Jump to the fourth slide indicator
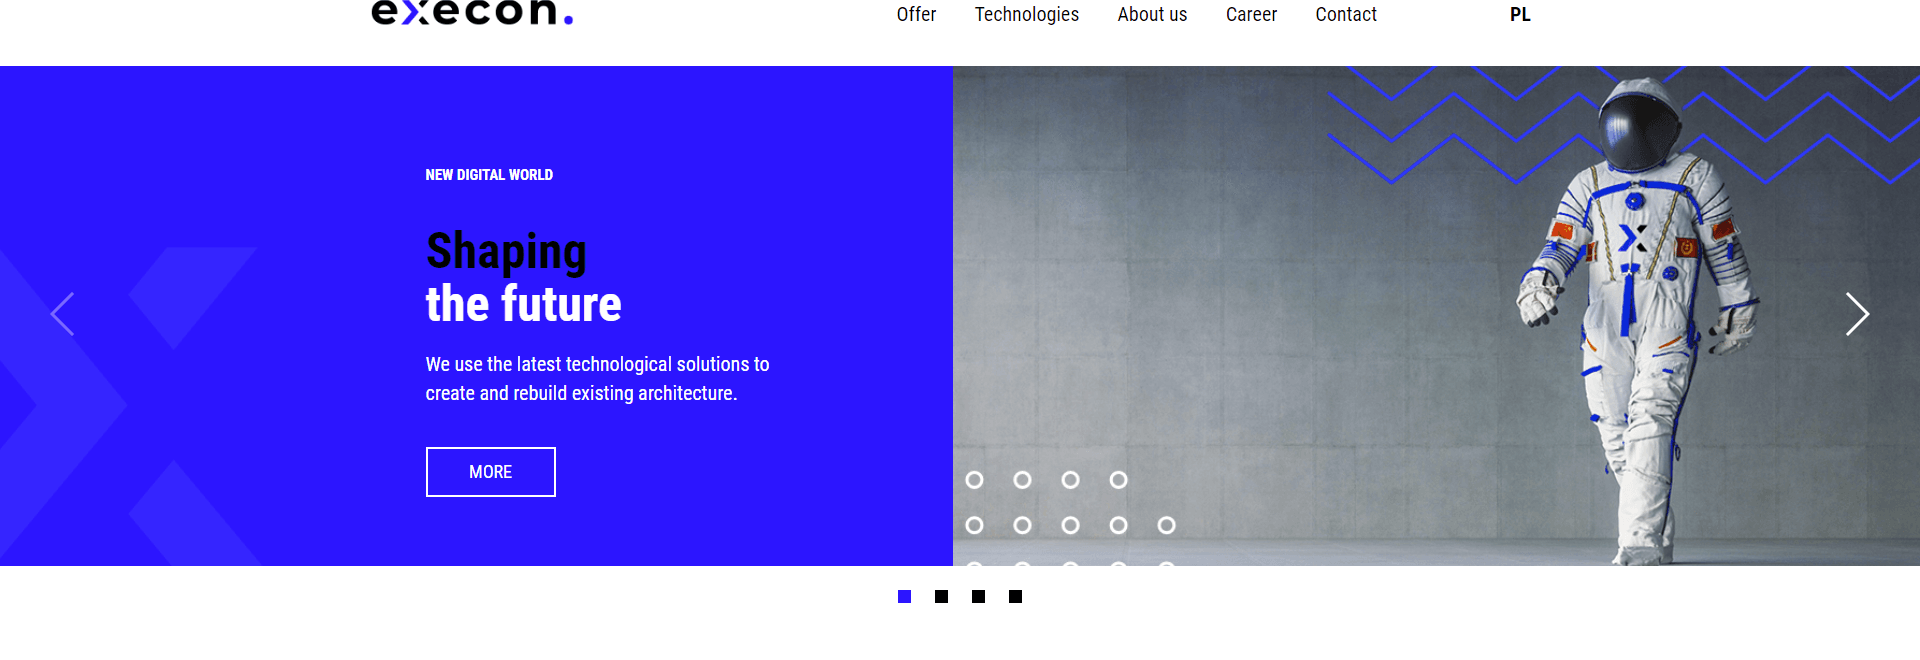The image size is (1920, 660). (1015, 597)
